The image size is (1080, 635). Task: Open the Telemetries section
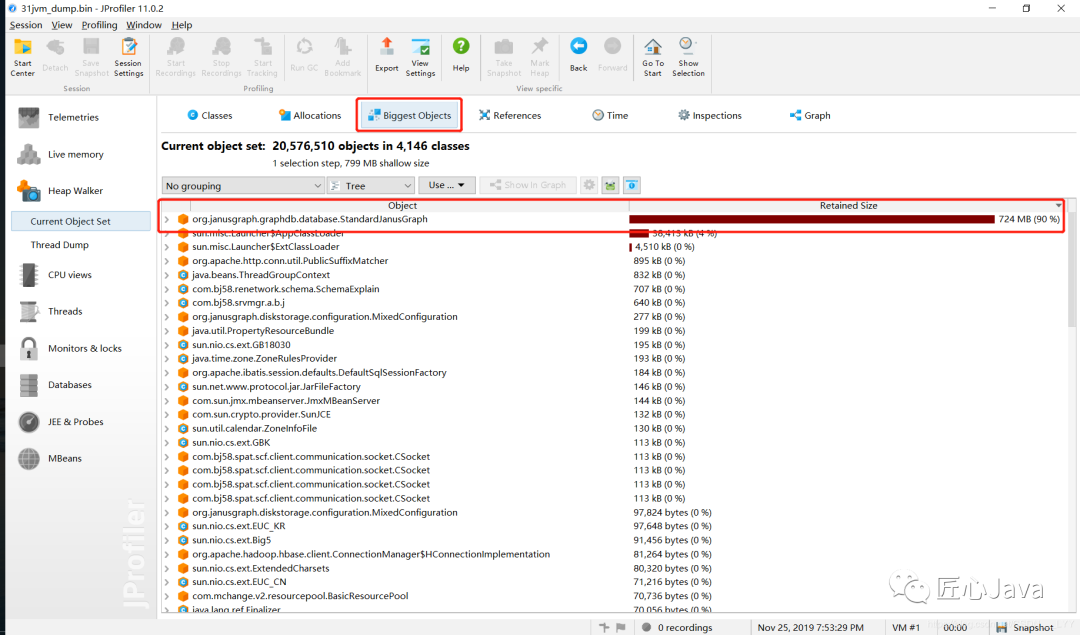(79, 117)
